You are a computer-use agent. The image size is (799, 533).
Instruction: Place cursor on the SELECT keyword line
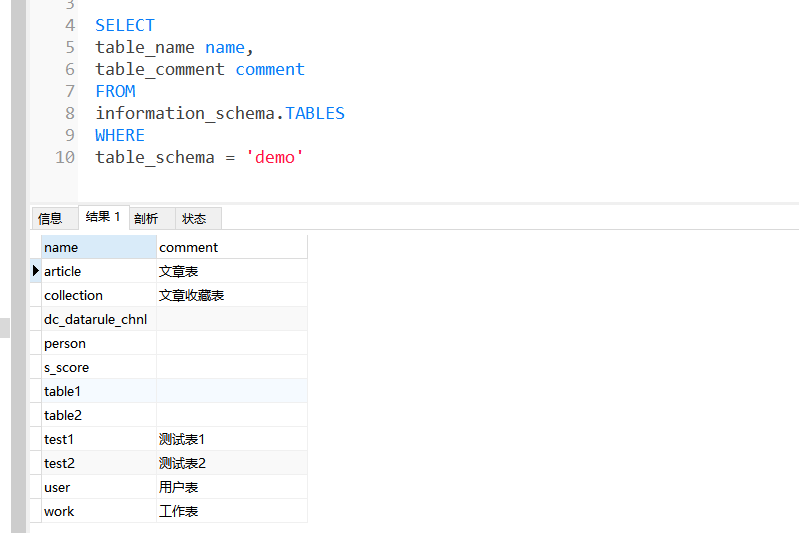click(x=125, y=25)
